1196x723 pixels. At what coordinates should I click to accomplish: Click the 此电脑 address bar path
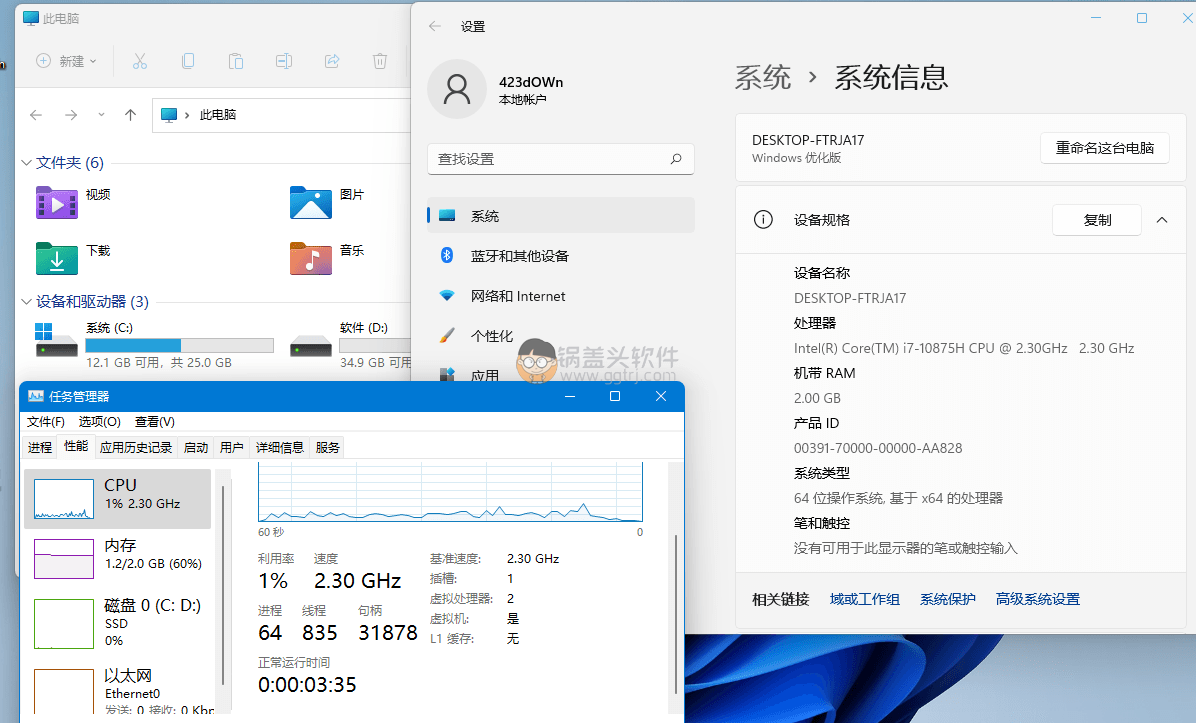point(218,114)
